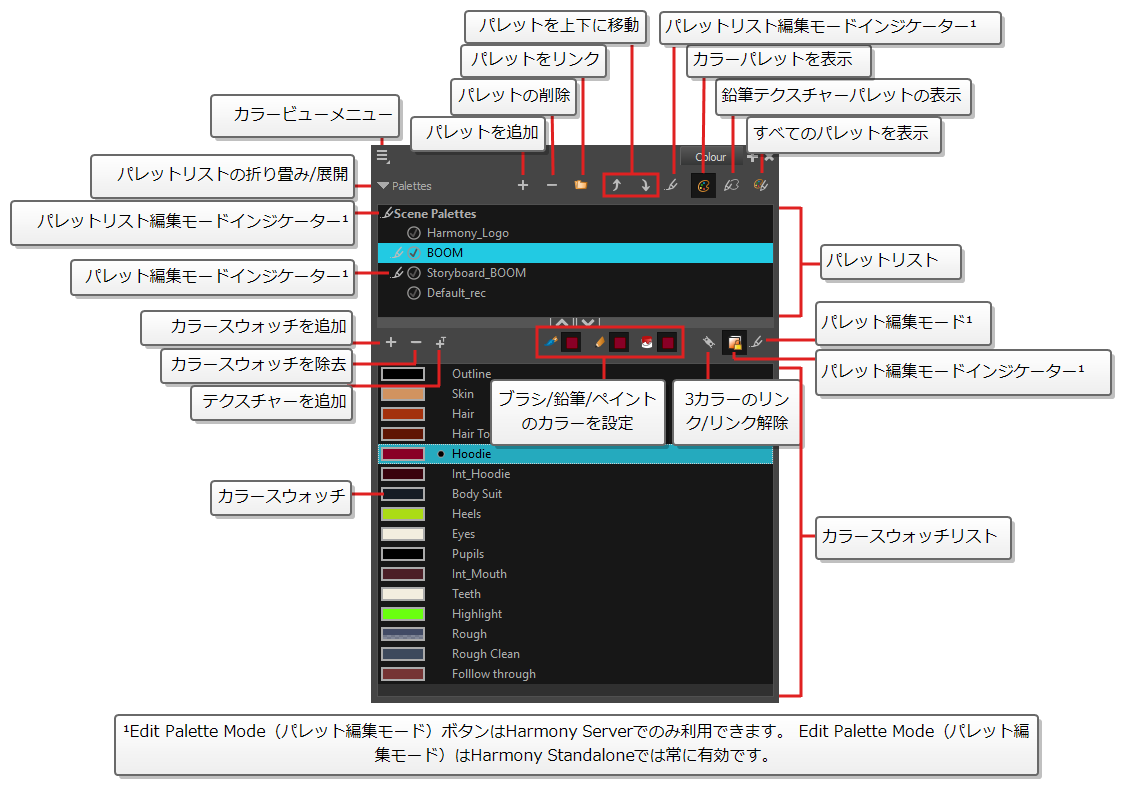The image size is (1127, 791).
Task: Click the palette list edit mode indicator icon
Action: 671,185
